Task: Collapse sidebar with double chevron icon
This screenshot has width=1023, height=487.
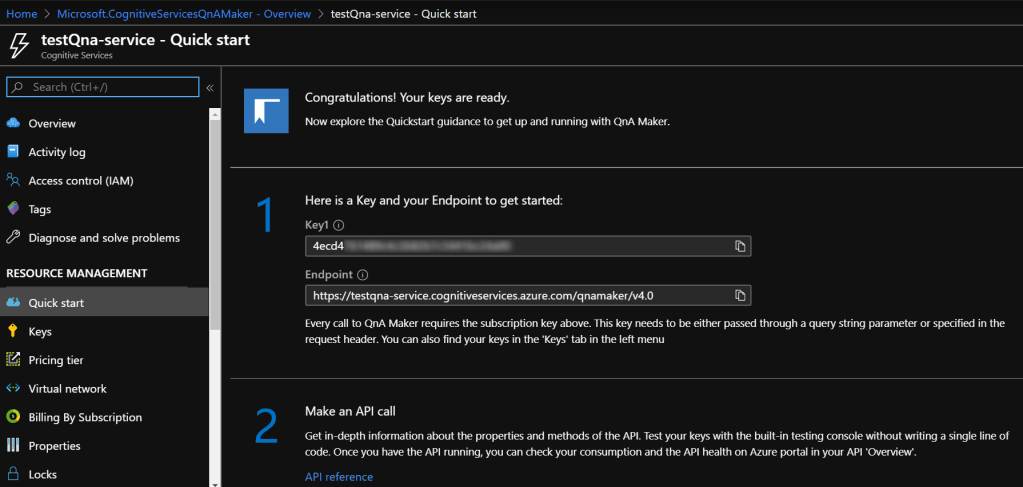Action: [210, 88]
